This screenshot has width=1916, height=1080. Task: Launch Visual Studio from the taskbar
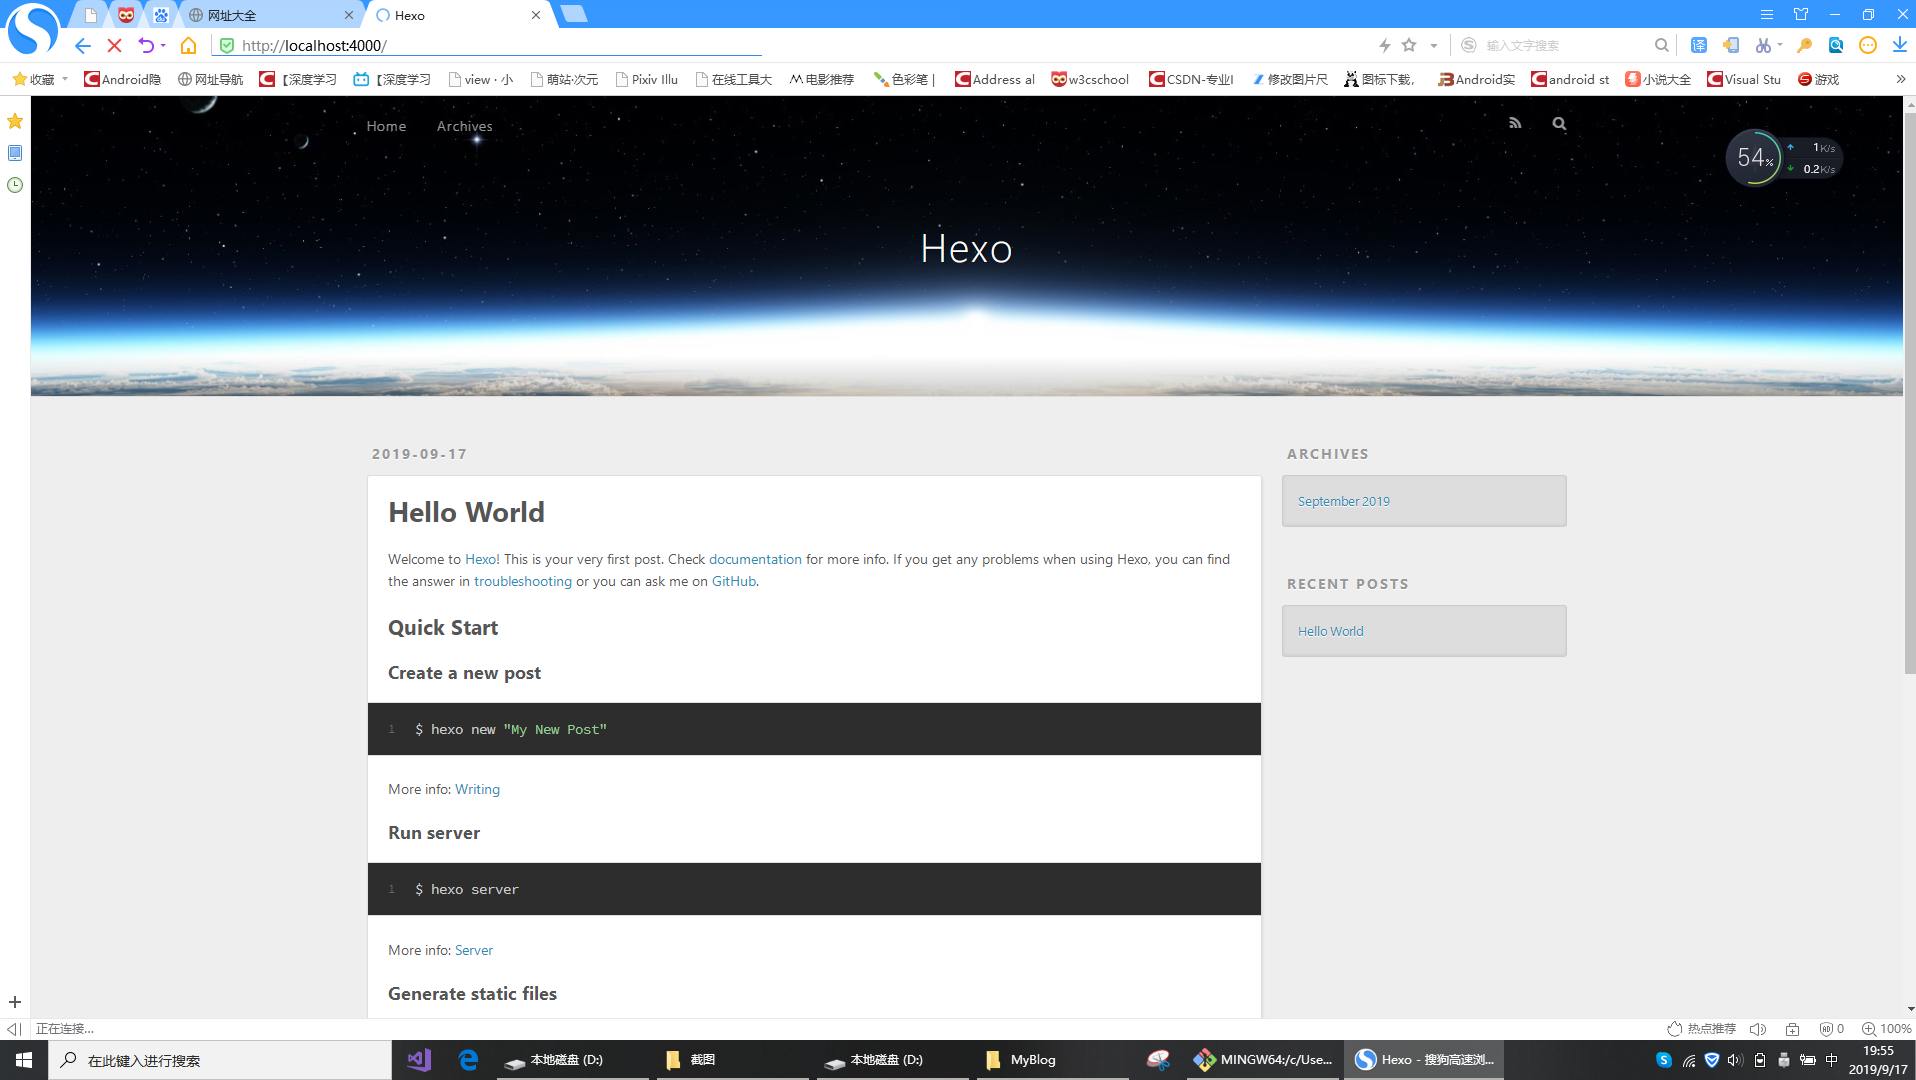pyautogui.click(x=419, y=1060)
